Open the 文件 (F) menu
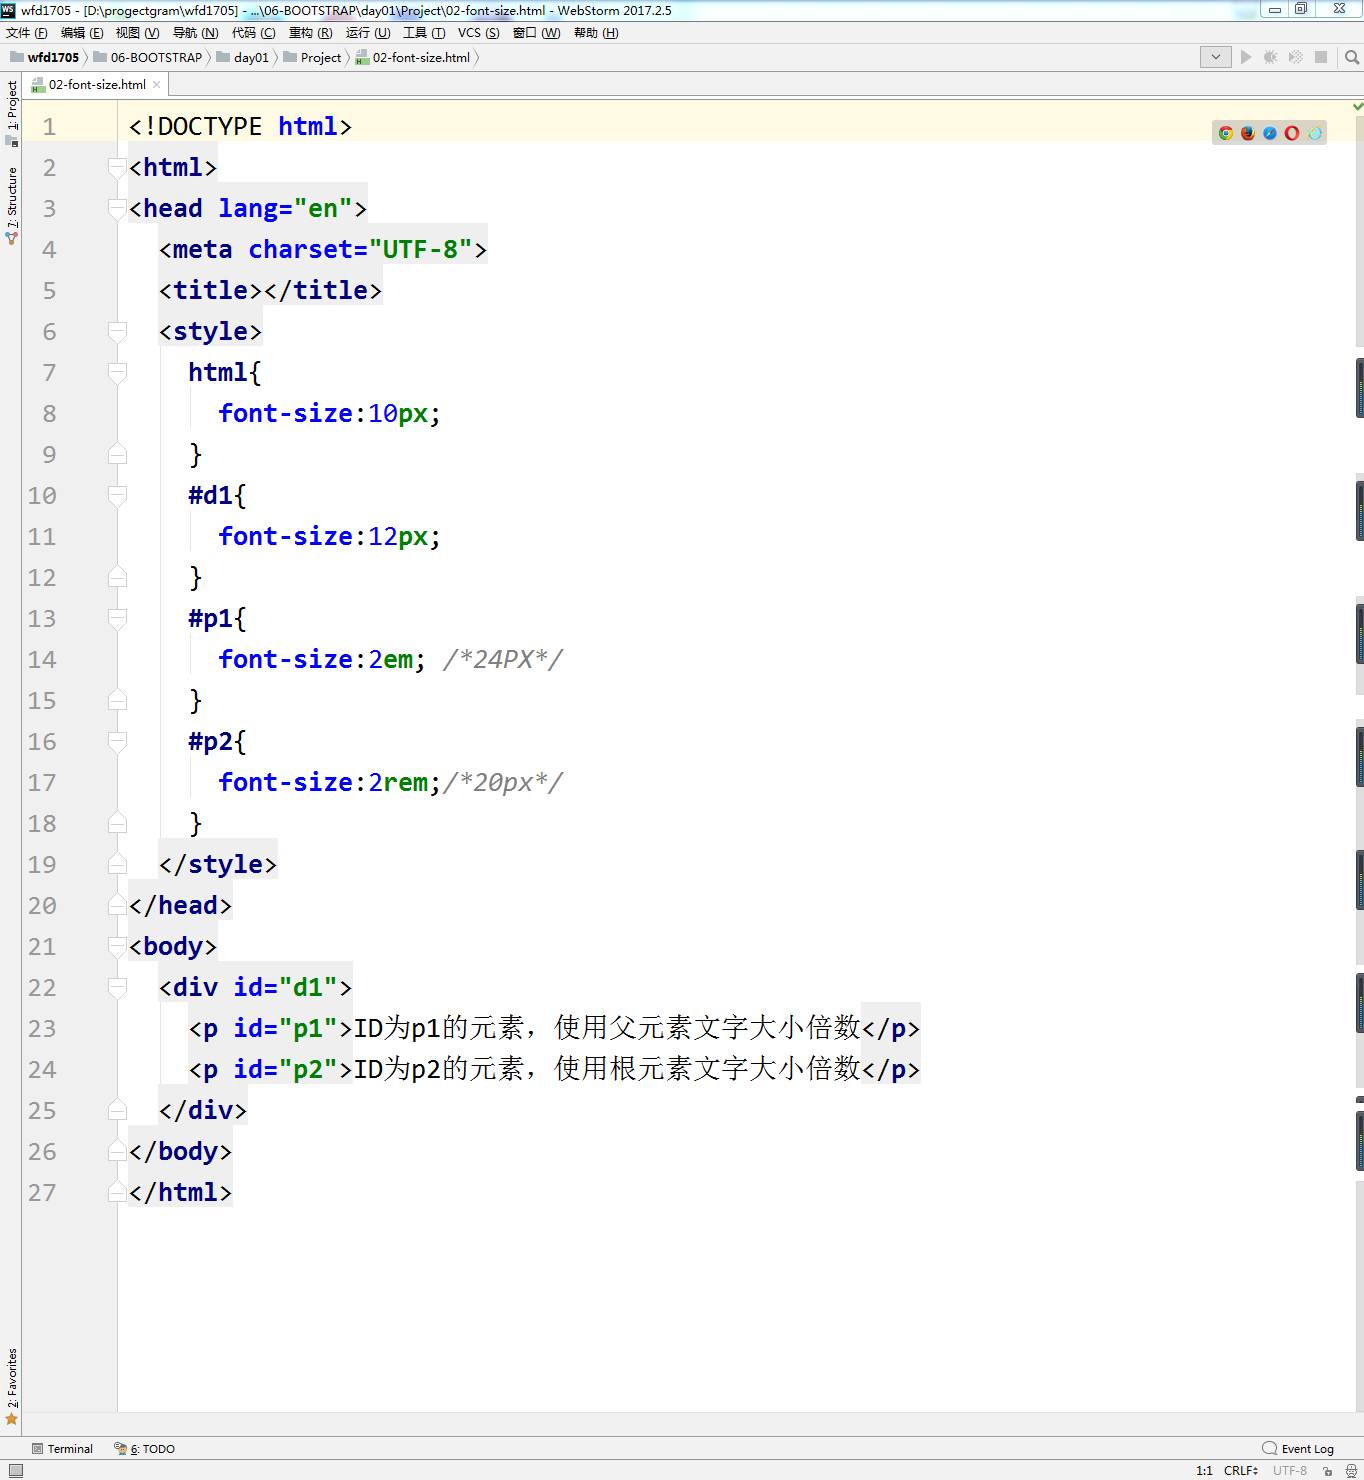This screenshot has width=1364, height=1480. [27, 33]
